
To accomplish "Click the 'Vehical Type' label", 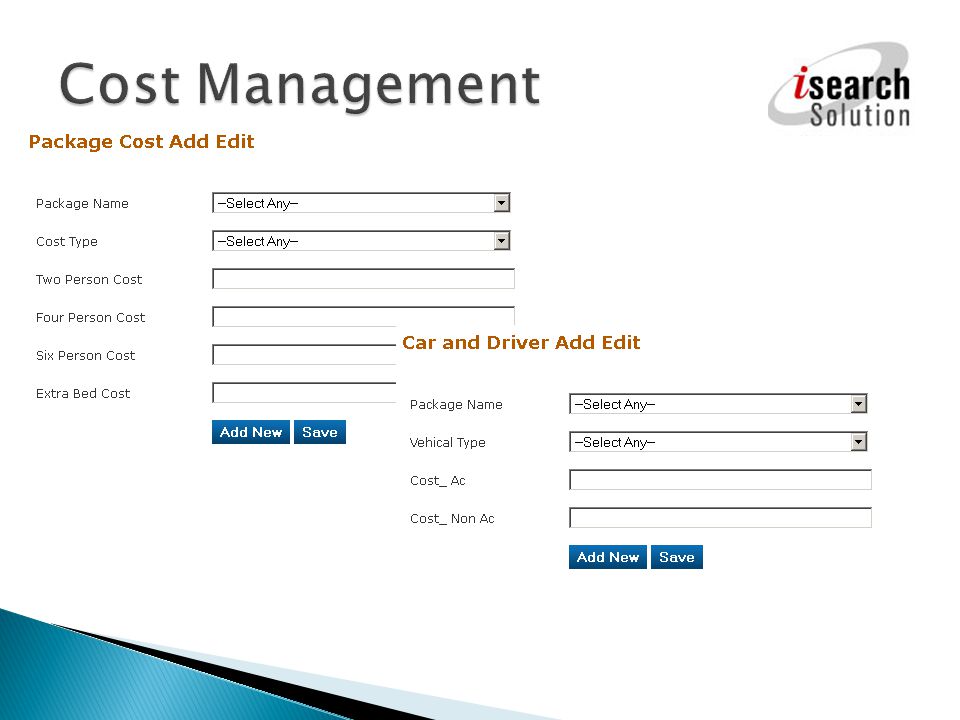I will (x=448, y=443).
